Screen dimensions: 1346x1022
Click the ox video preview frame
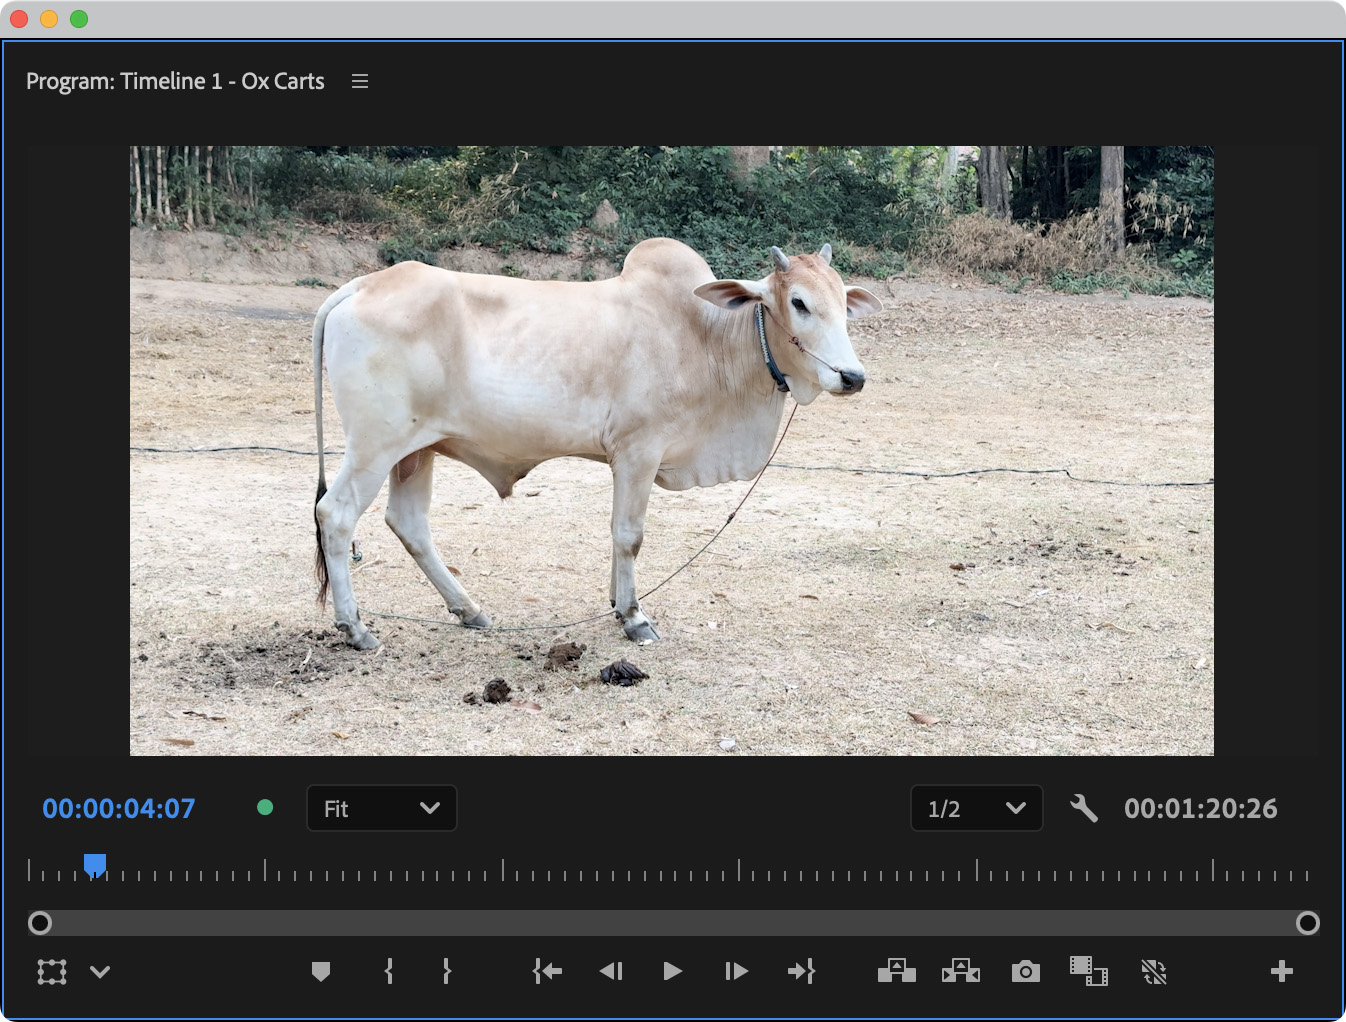coord(672,451)
